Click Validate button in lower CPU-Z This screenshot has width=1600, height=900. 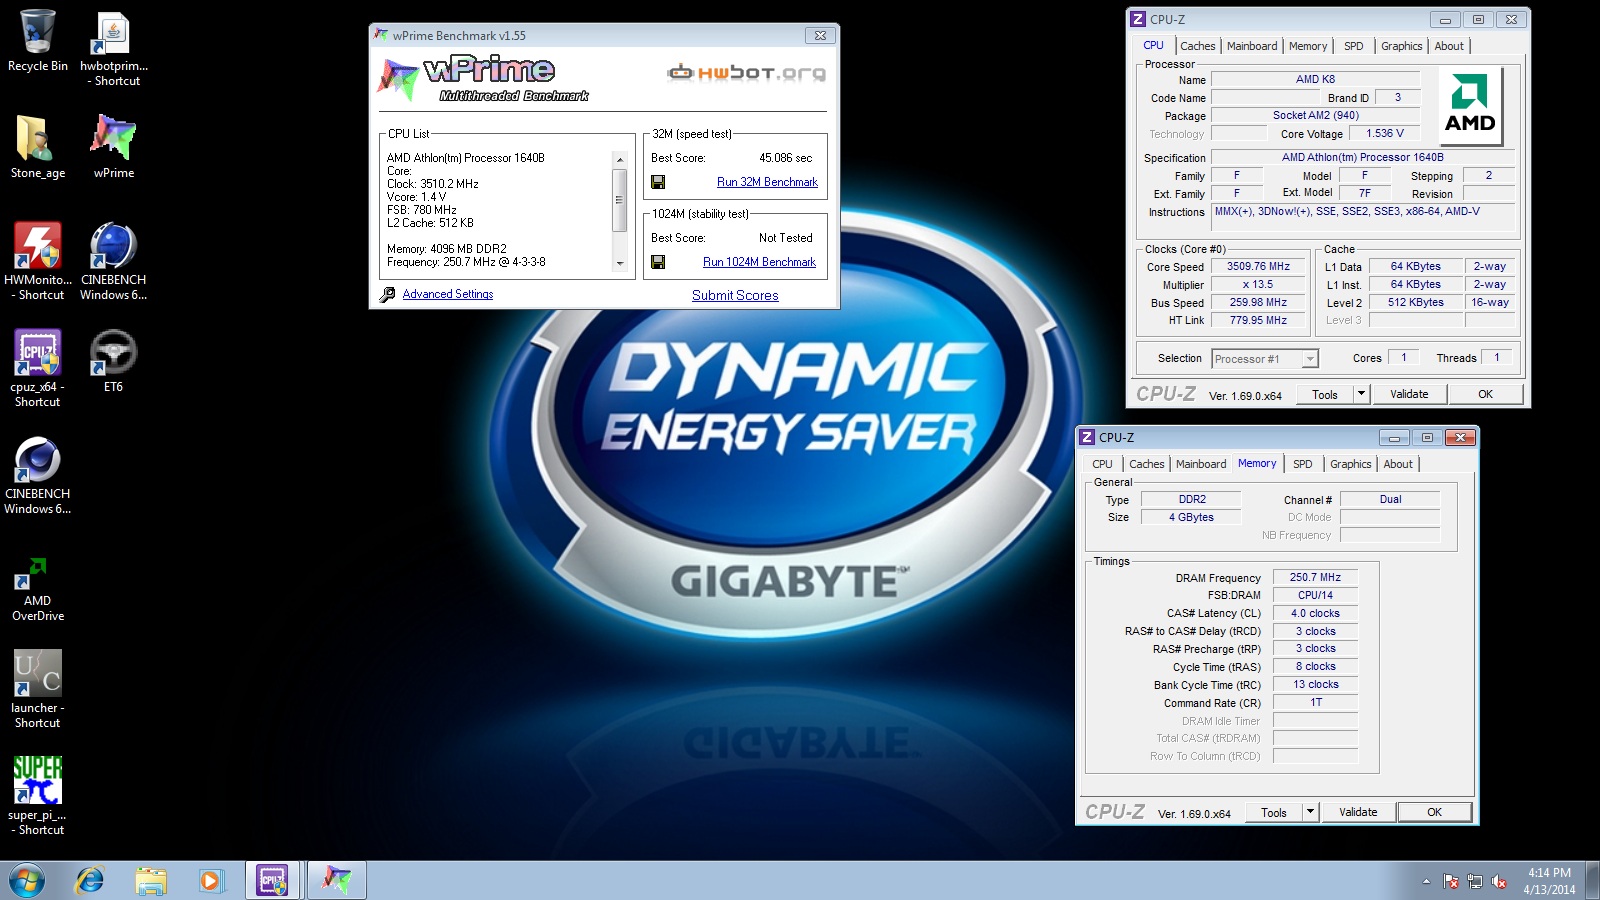(x=1358, y=812)
